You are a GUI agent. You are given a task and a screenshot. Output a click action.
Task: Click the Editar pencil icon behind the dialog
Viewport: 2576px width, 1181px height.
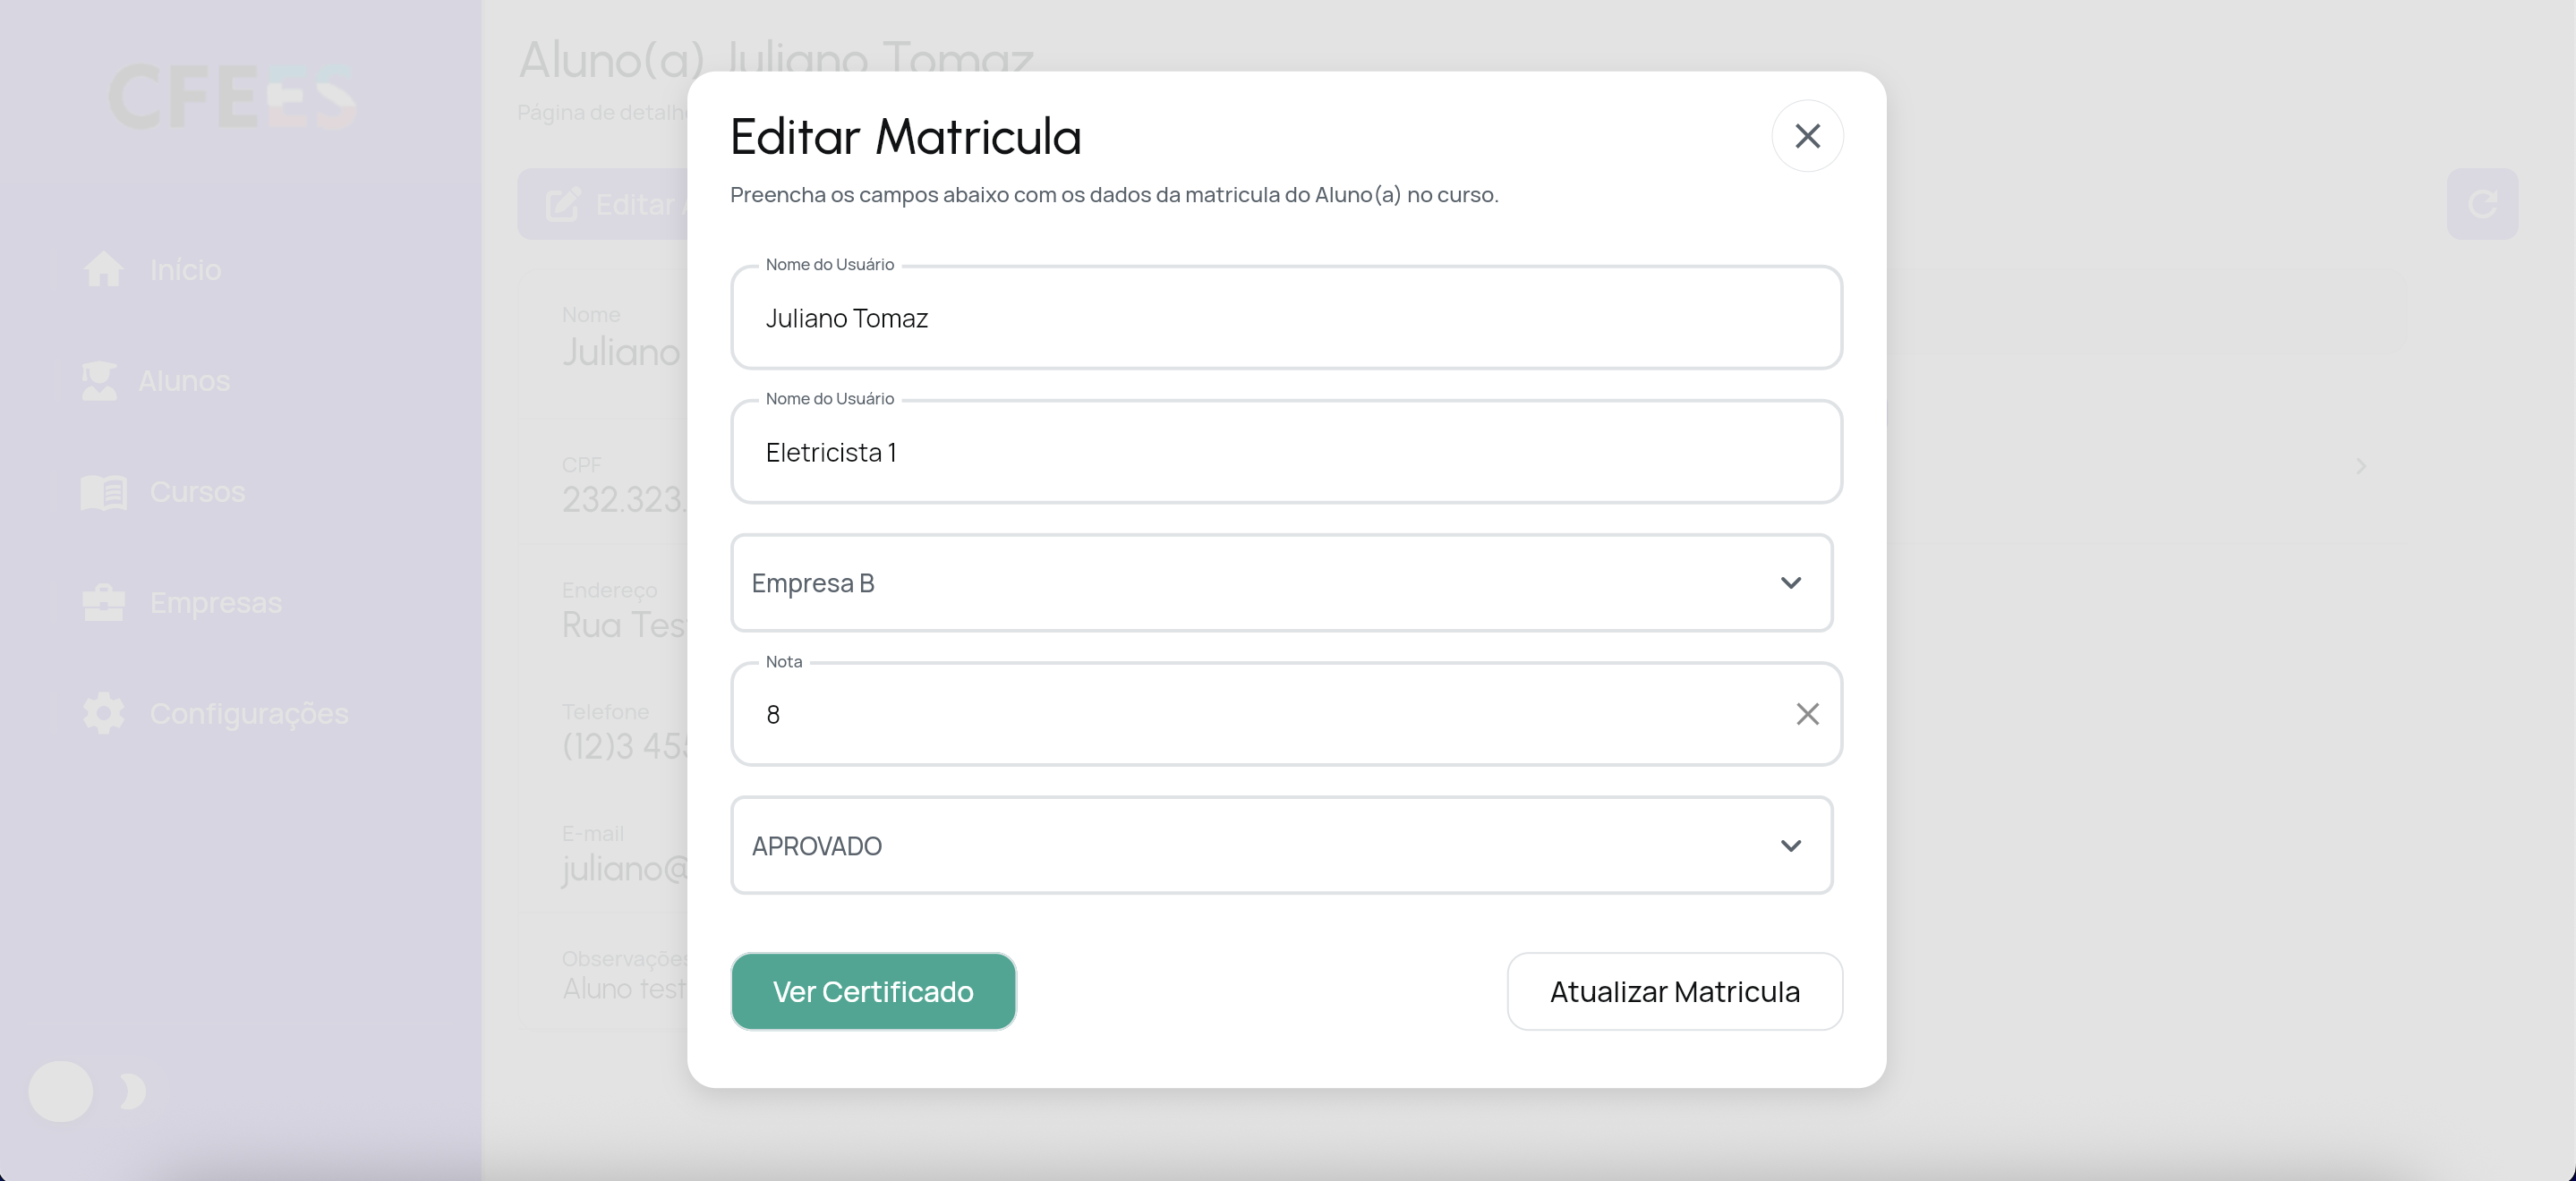pyautogui.click(x=563, y=203)
